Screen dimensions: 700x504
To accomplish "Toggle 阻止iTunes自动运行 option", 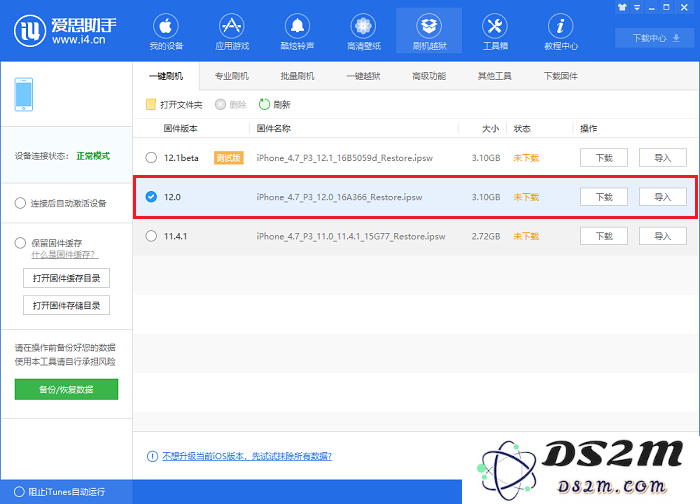I will [x=19, y=492].
